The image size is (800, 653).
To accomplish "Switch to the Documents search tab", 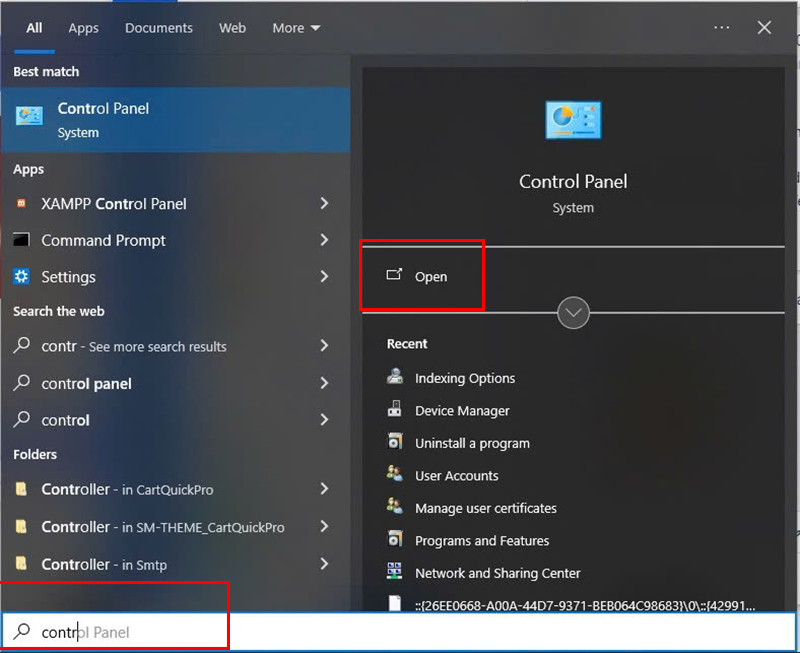I will point(158,28).
